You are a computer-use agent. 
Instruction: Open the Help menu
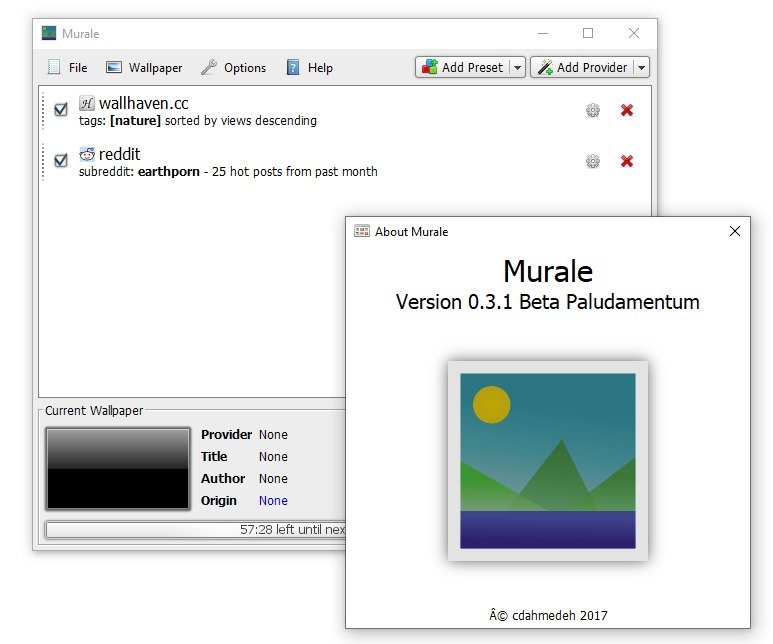[x=310, y=68]
